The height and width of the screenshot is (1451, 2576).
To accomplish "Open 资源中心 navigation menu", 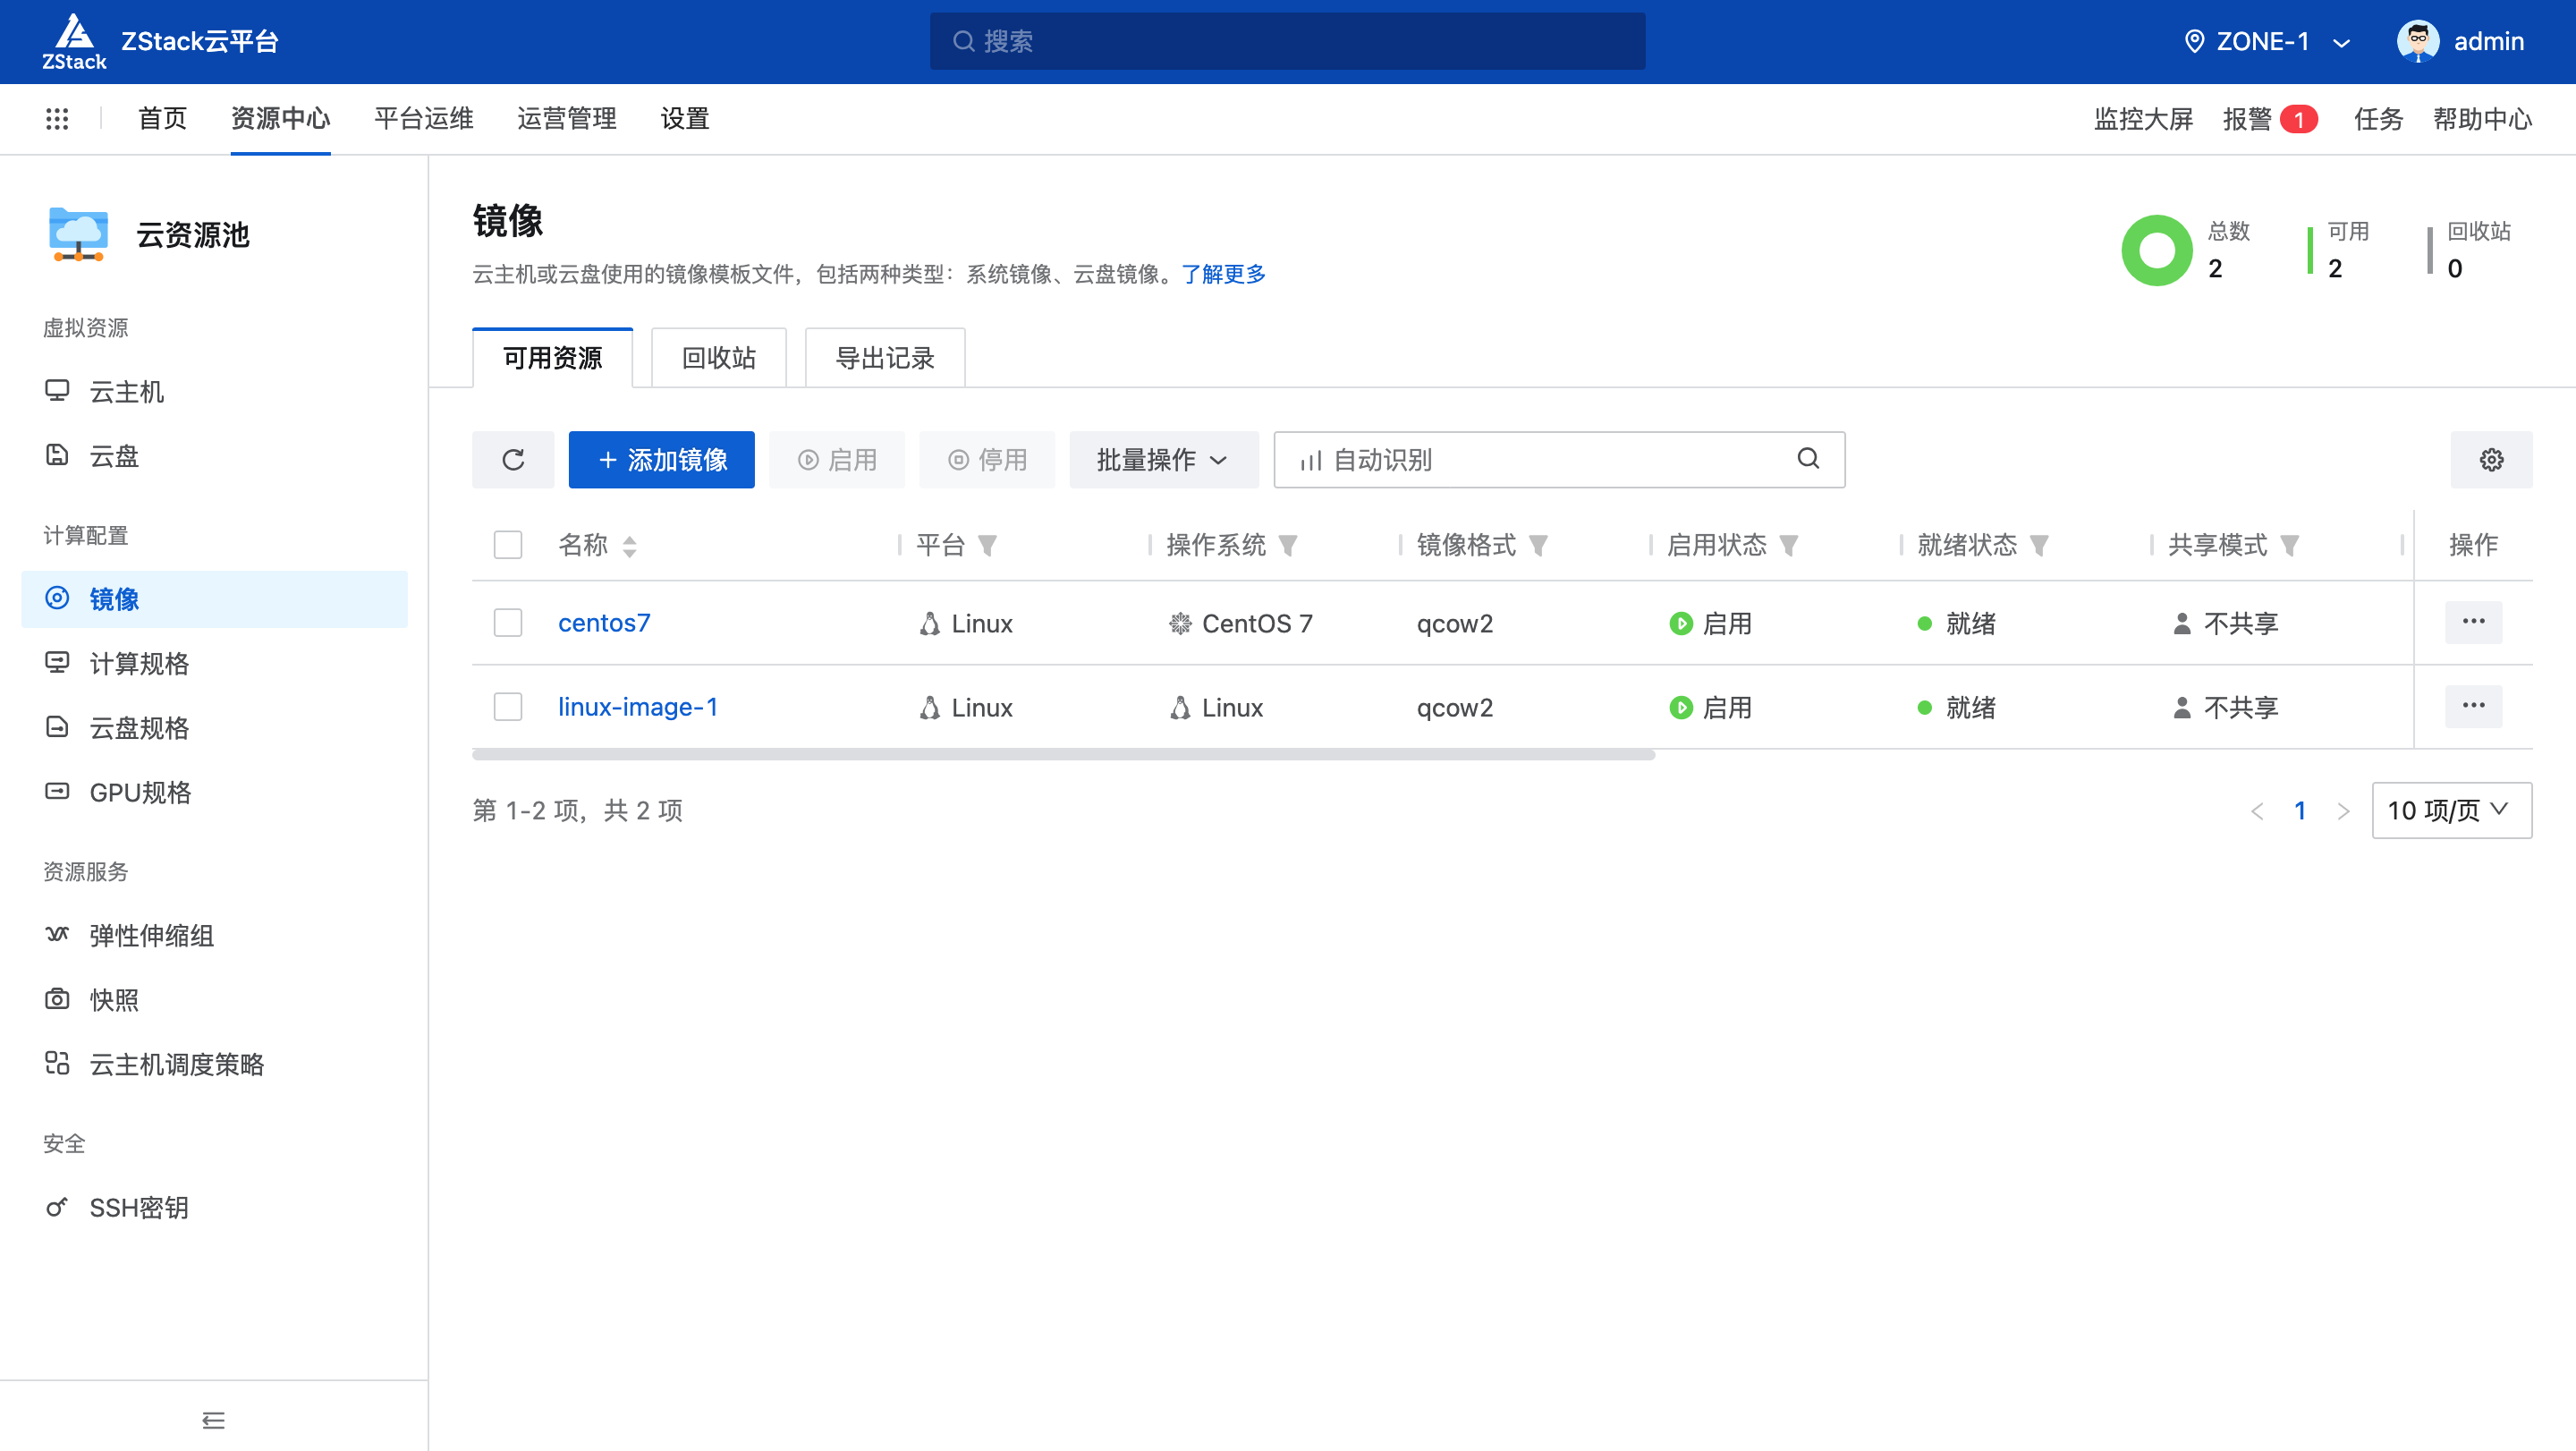I will tap(280, 119).
